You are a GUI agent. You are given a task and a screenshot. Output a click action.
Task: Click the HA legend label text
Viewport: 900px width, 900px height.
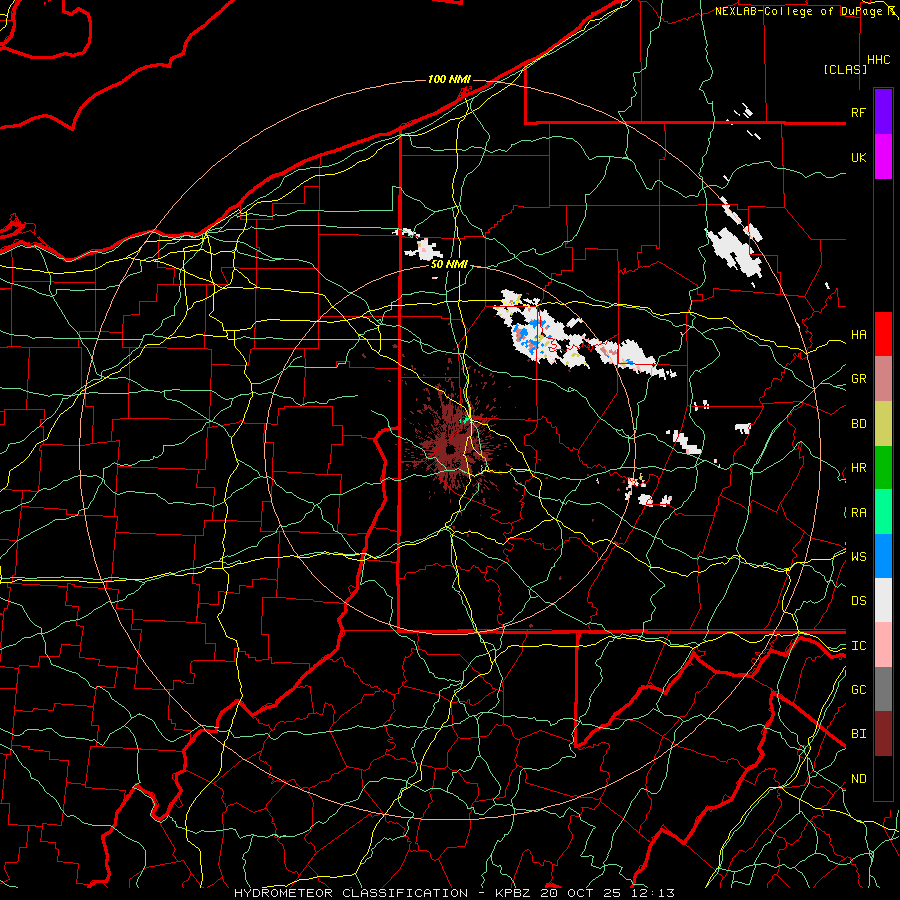858,335
